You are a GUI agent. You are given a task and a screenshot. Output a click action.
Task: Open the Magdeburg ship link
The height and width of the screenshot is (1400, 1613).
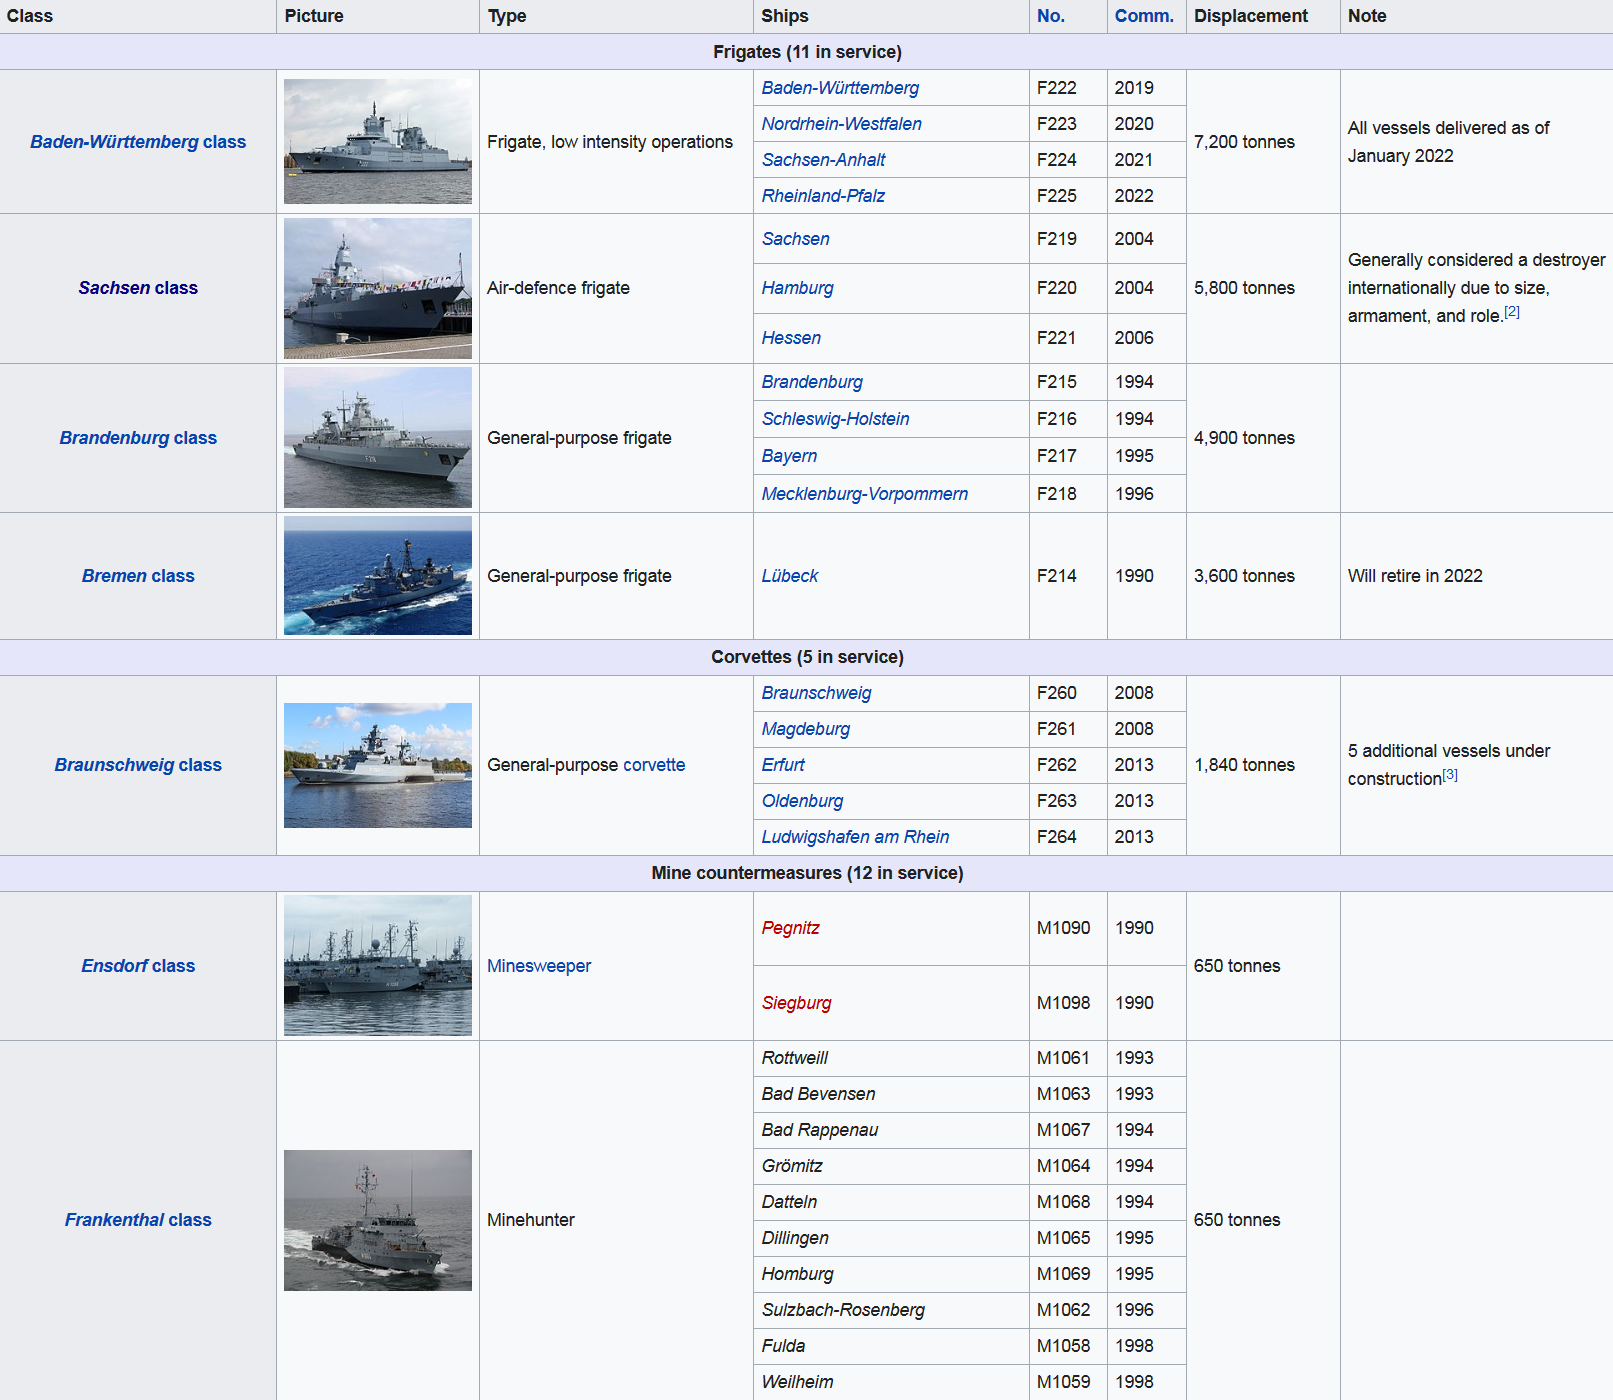[806, 729]
